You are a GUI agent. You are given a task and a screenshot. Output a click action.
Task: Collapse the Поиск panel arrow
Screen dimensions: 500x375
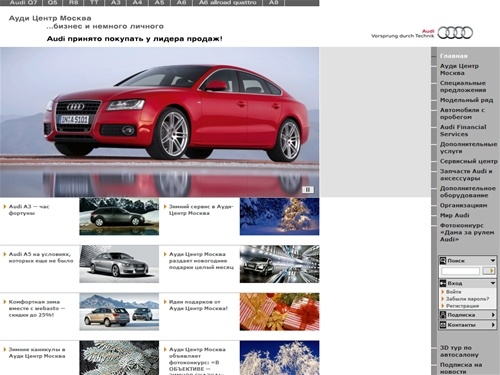[493, 260]
